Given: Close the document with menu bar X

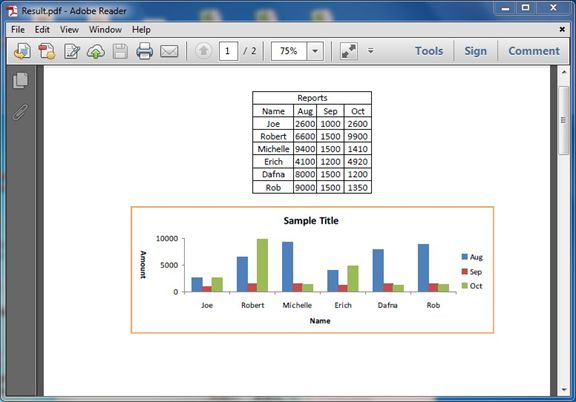Looking at the screenshot, I should tap(562, 29).
